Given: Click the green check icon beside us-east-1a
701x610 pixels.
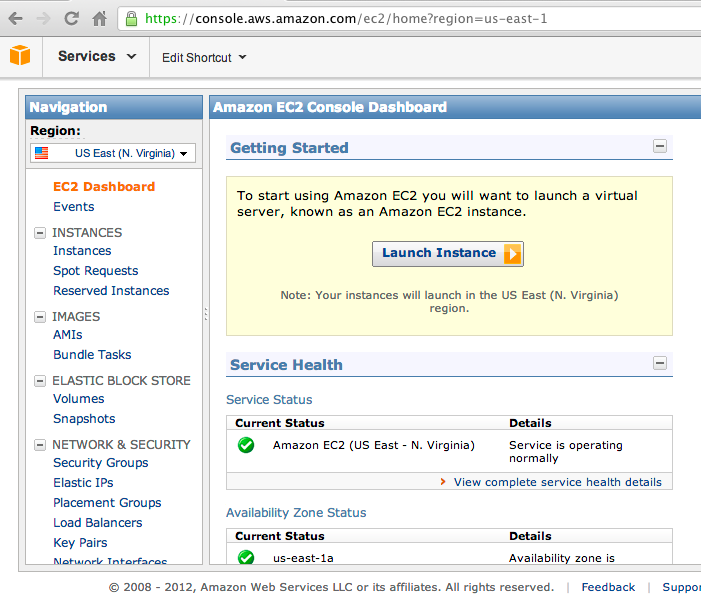Looking at the screenshot, I should coord(246,557).
